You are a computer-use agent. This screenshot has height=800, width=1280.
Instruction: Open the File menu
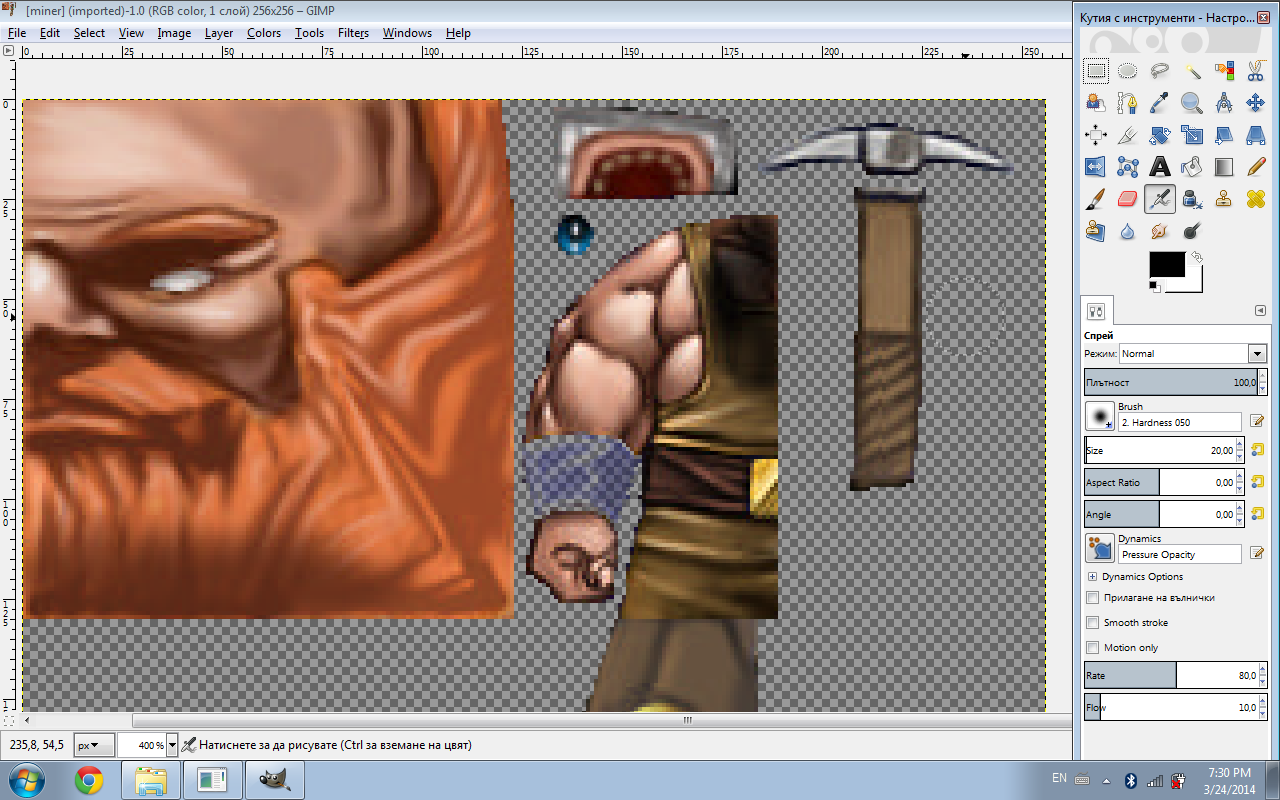(x=17, y=33)
